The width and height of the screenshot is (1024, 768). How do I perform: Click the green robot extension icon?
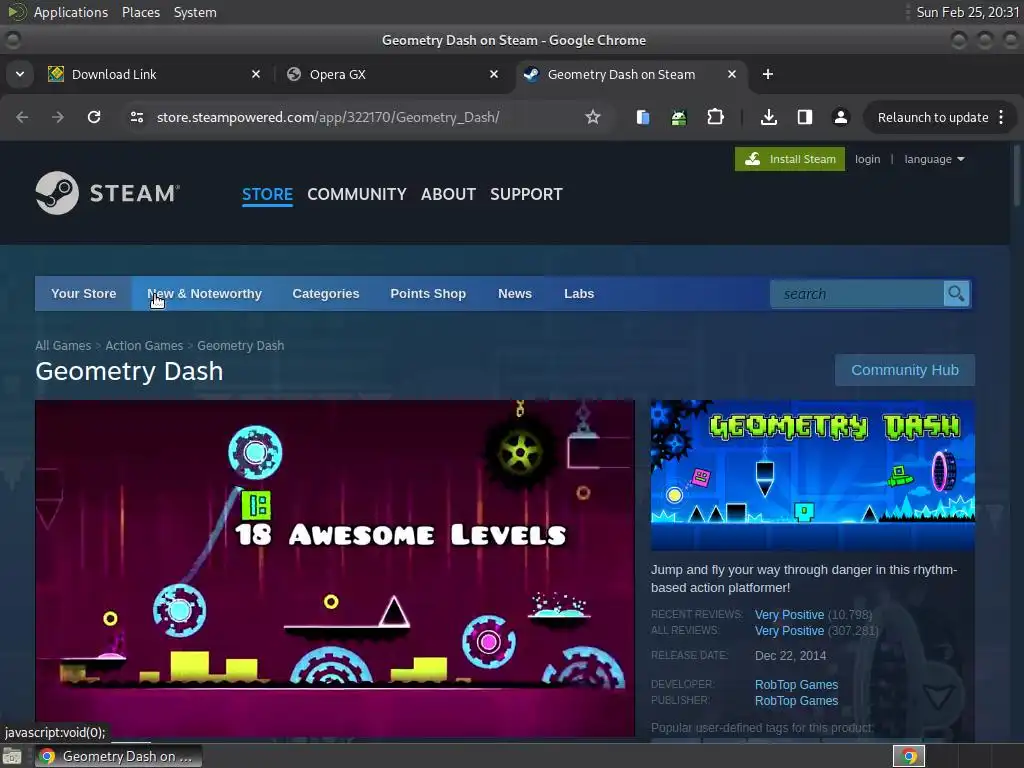click(679, 118)
